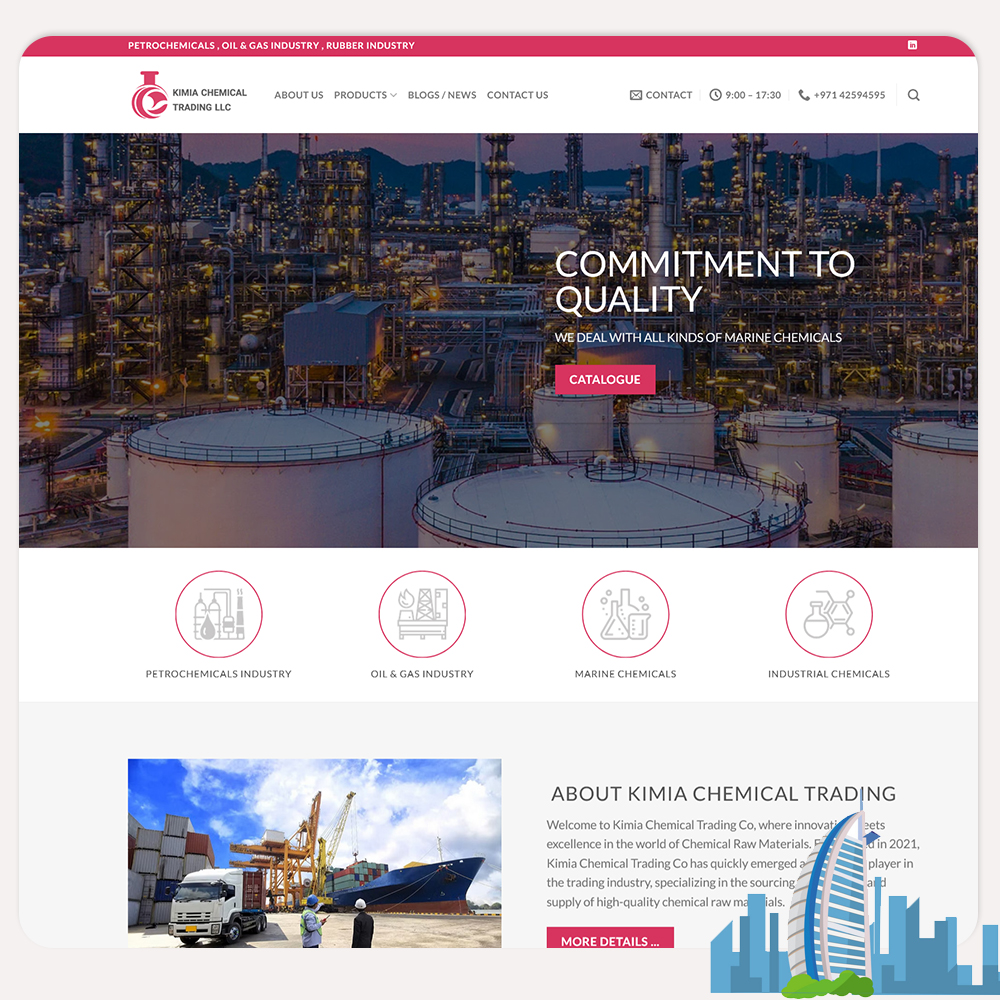Call the +971 42594595 phone link

842,95
